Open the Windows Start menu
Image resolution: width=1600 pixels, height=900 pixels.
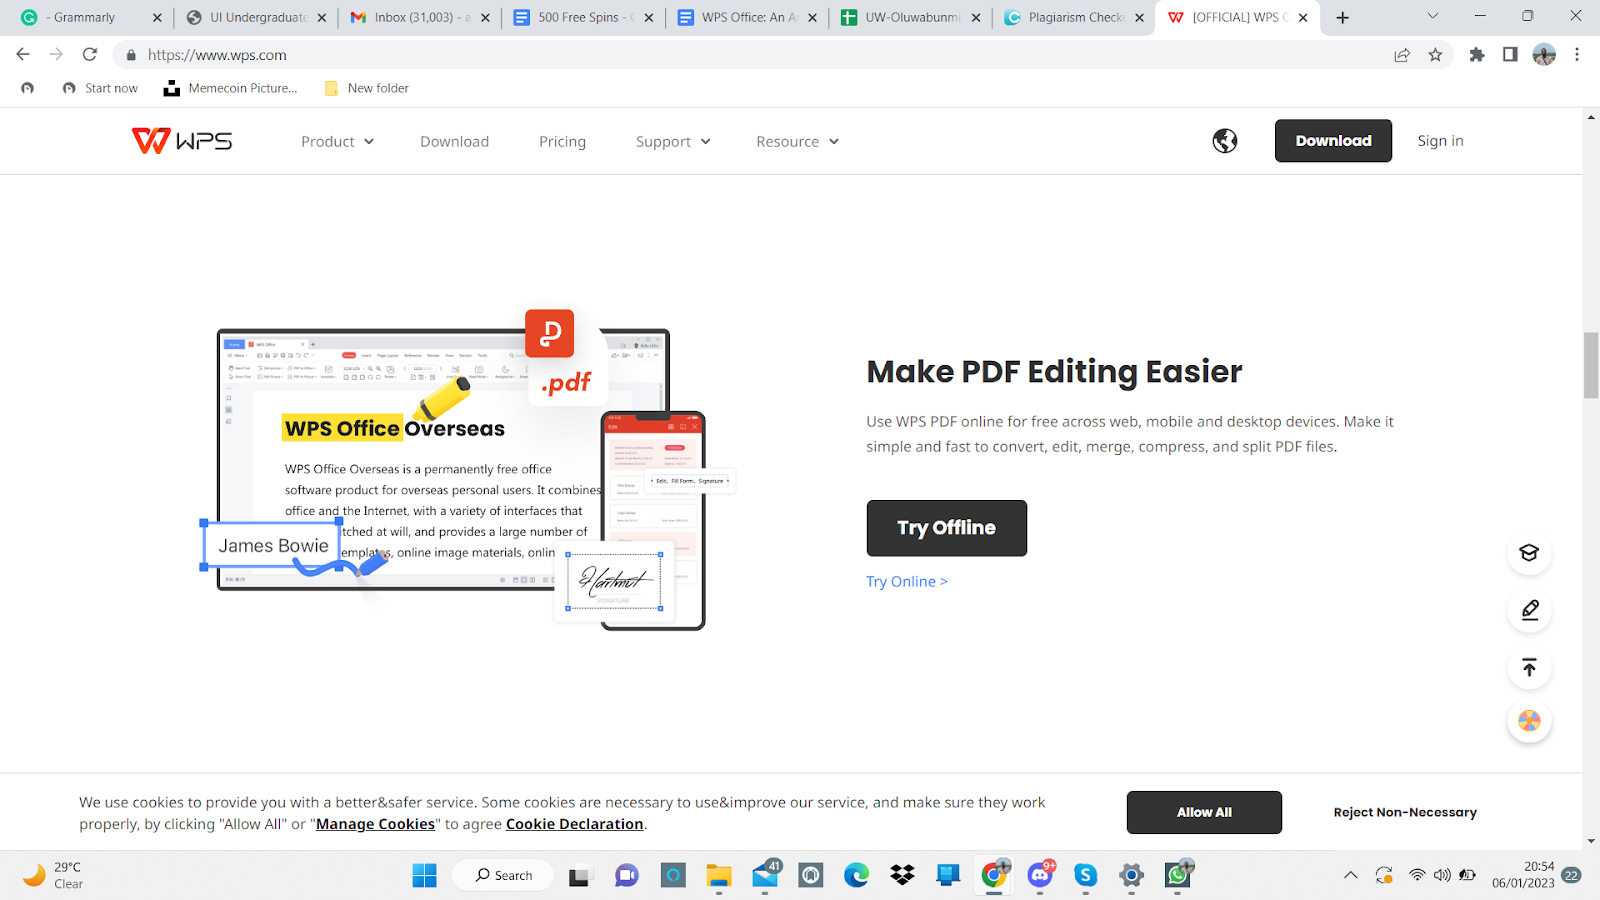pos(425,876)
